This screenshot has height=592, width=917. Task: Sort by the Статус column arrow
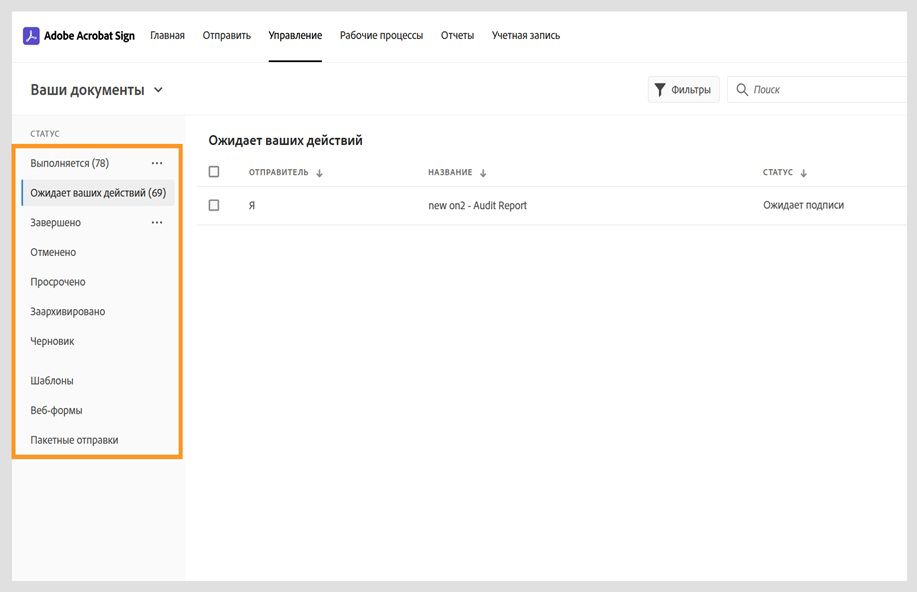pyautogui.click(x=803, y=173)
